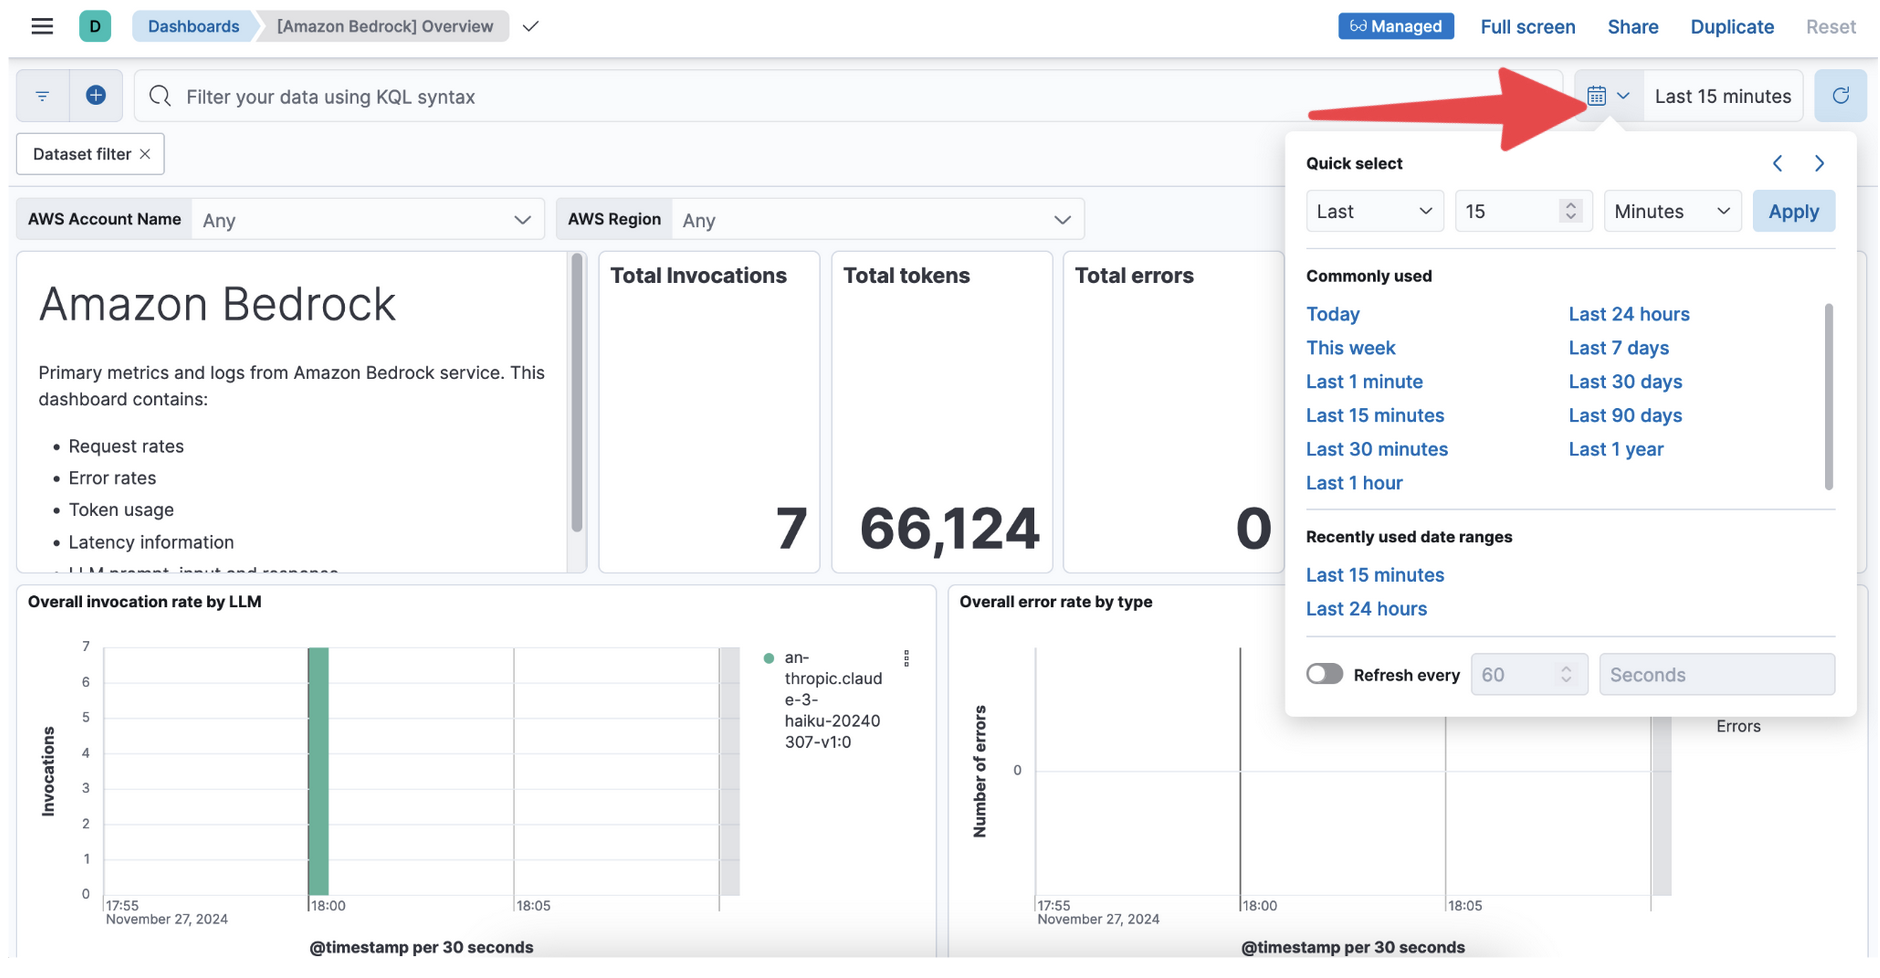This screenshot has height=978, width=1880.
Task: Open the Last tense dropdown
Action: (1374, 211)
